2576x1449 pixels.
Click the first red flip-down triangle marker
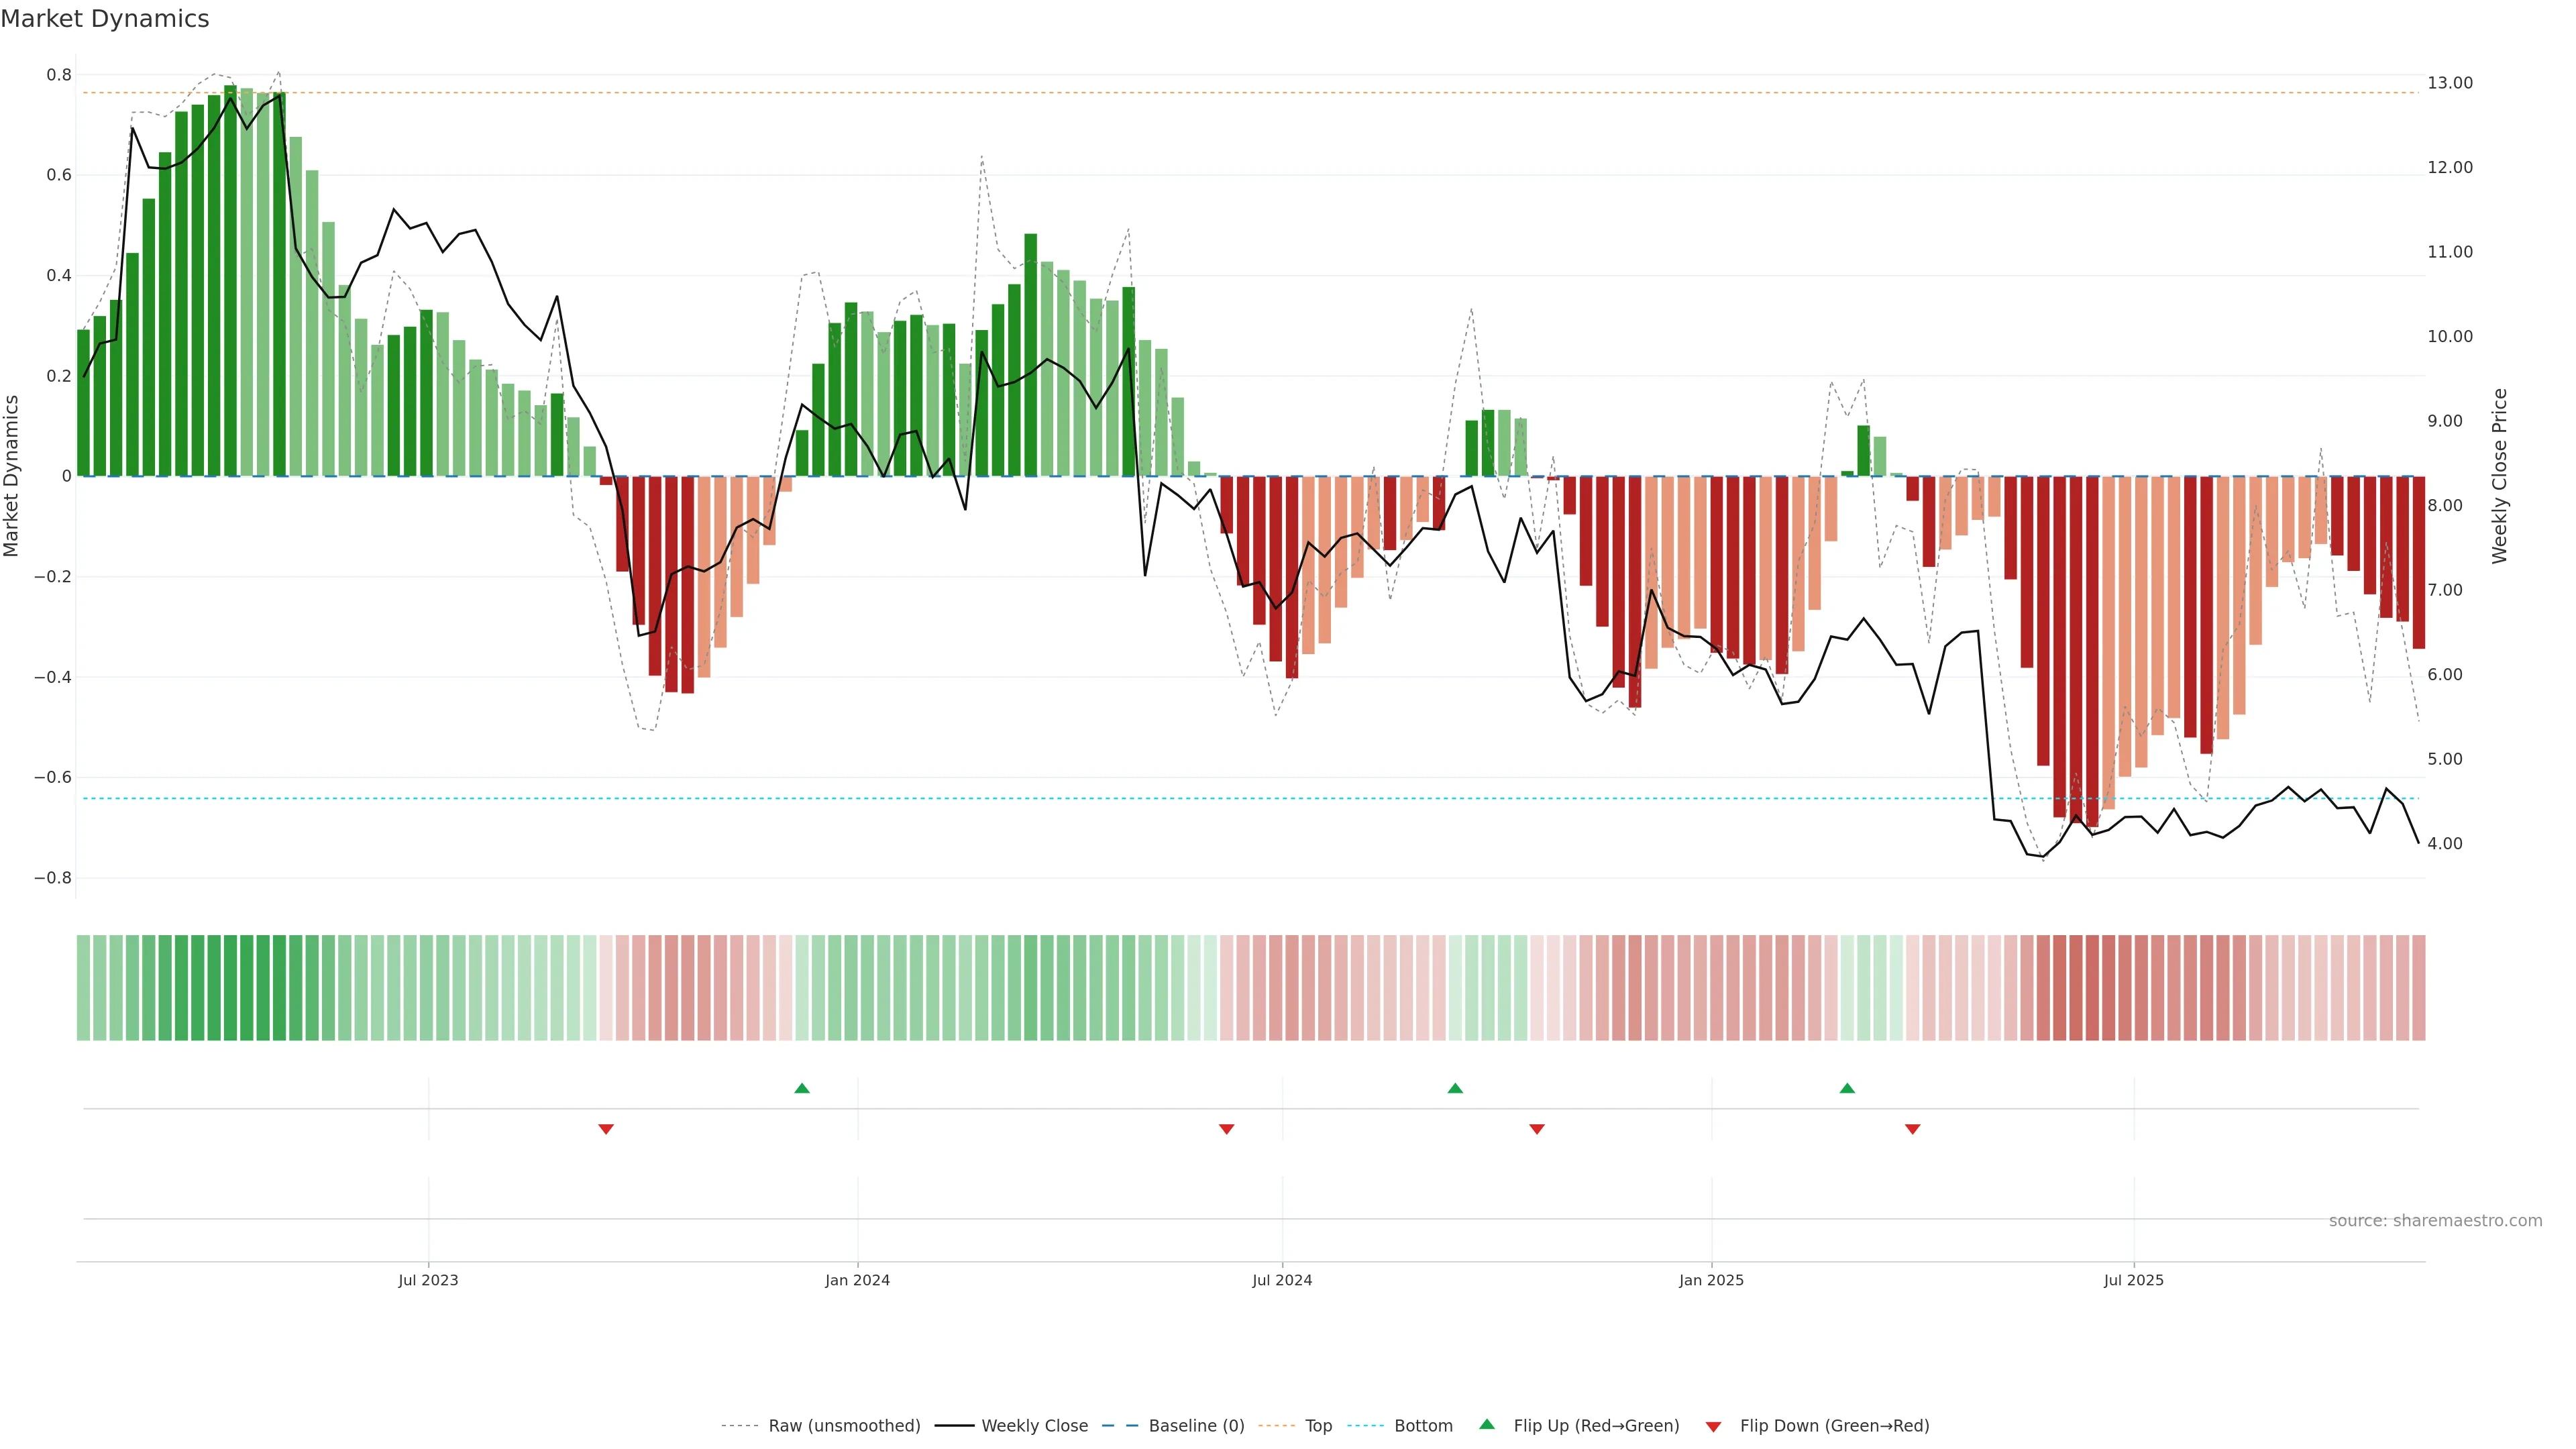click(x=605, y=1129)
